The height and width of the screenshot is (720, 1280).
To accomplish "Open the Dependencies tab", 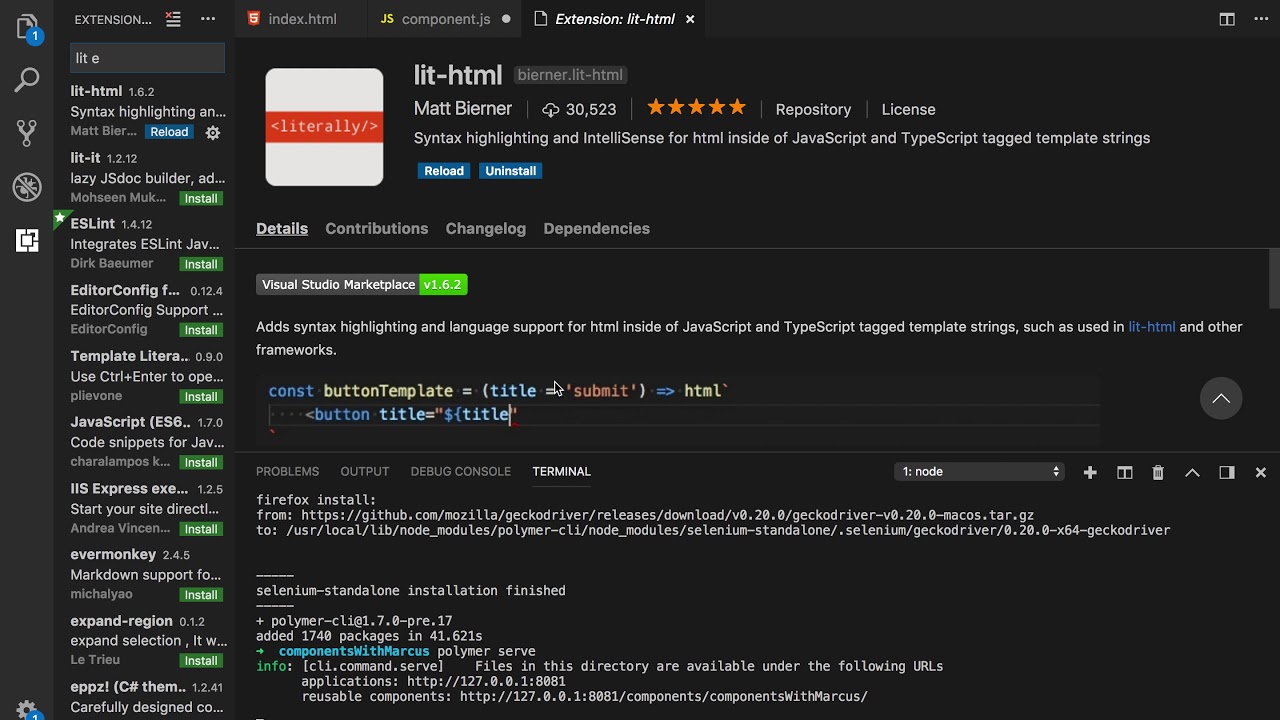I will (x=596, y=229).
